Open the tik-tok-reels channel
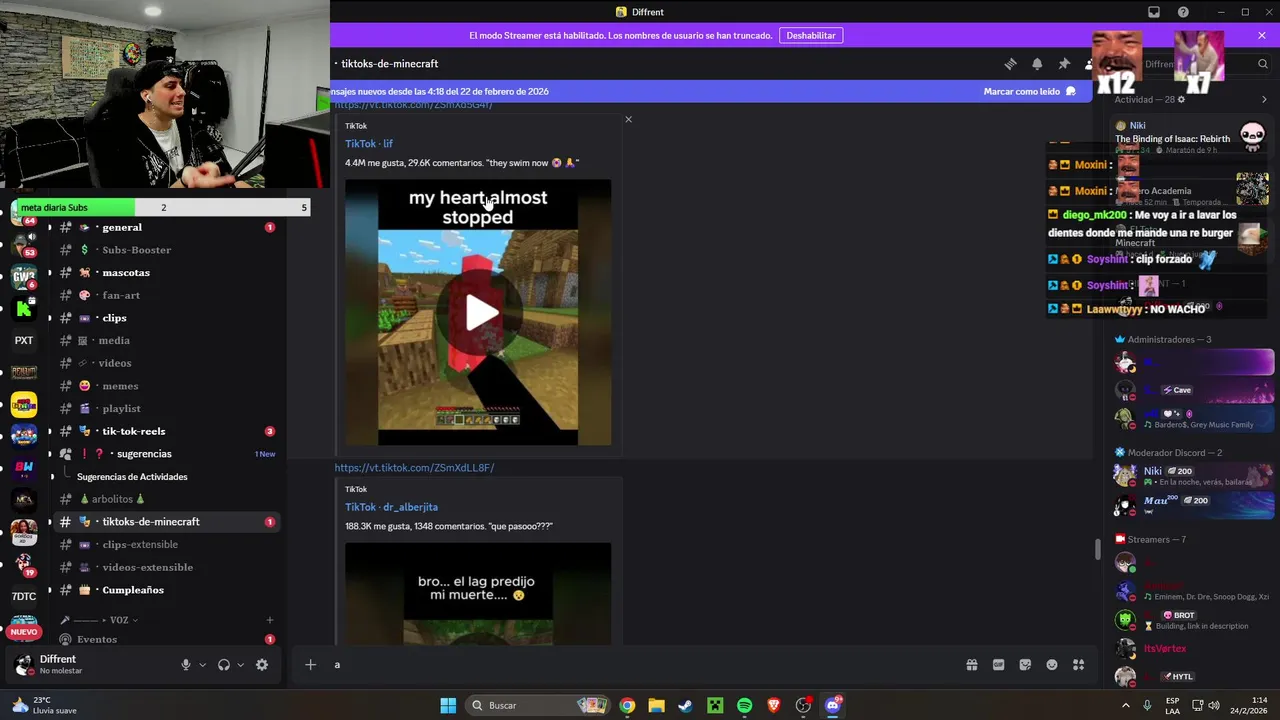This screenshot has width=1280, height=720. tap(165, 431)
